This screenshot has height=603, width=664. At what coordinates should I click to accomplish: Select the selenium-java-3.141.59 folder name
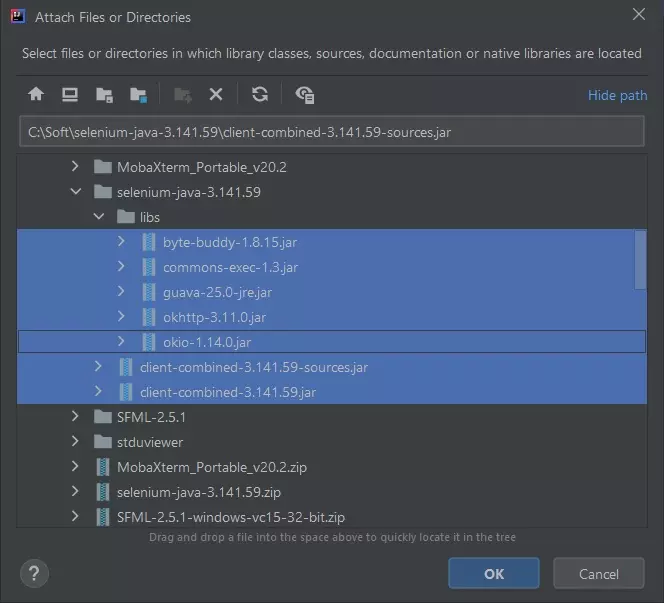tap(189, 192)
